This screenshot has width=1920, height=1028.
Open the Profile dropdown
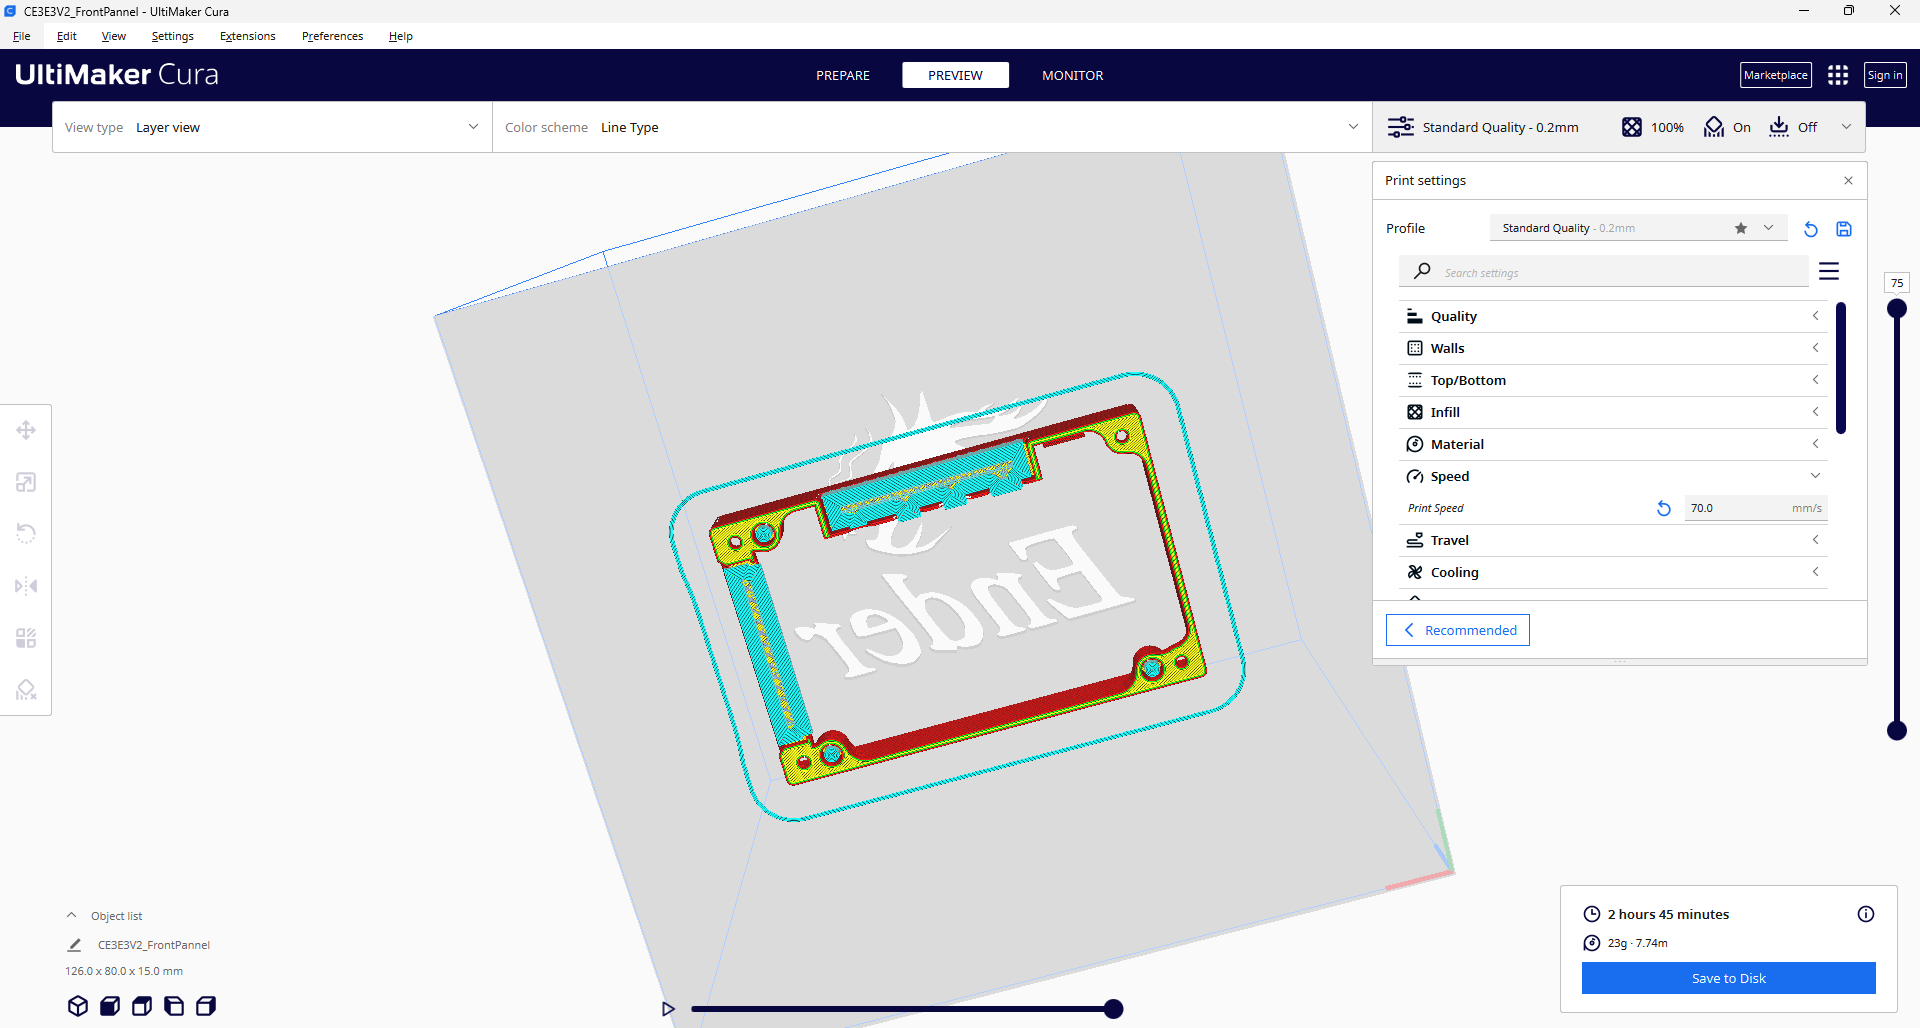click(1638, 228)
